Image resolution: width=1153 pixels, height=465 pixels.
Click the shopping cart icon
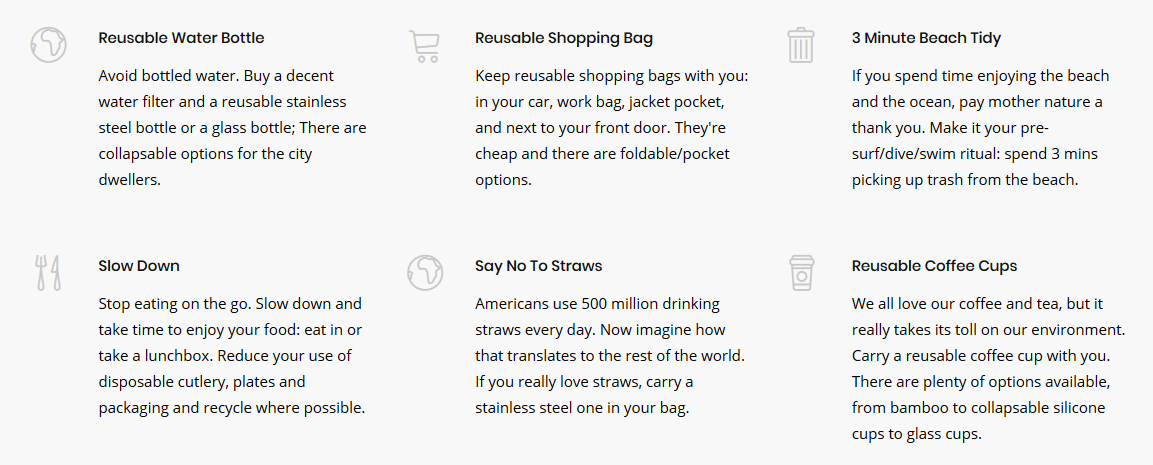[425, 46]
